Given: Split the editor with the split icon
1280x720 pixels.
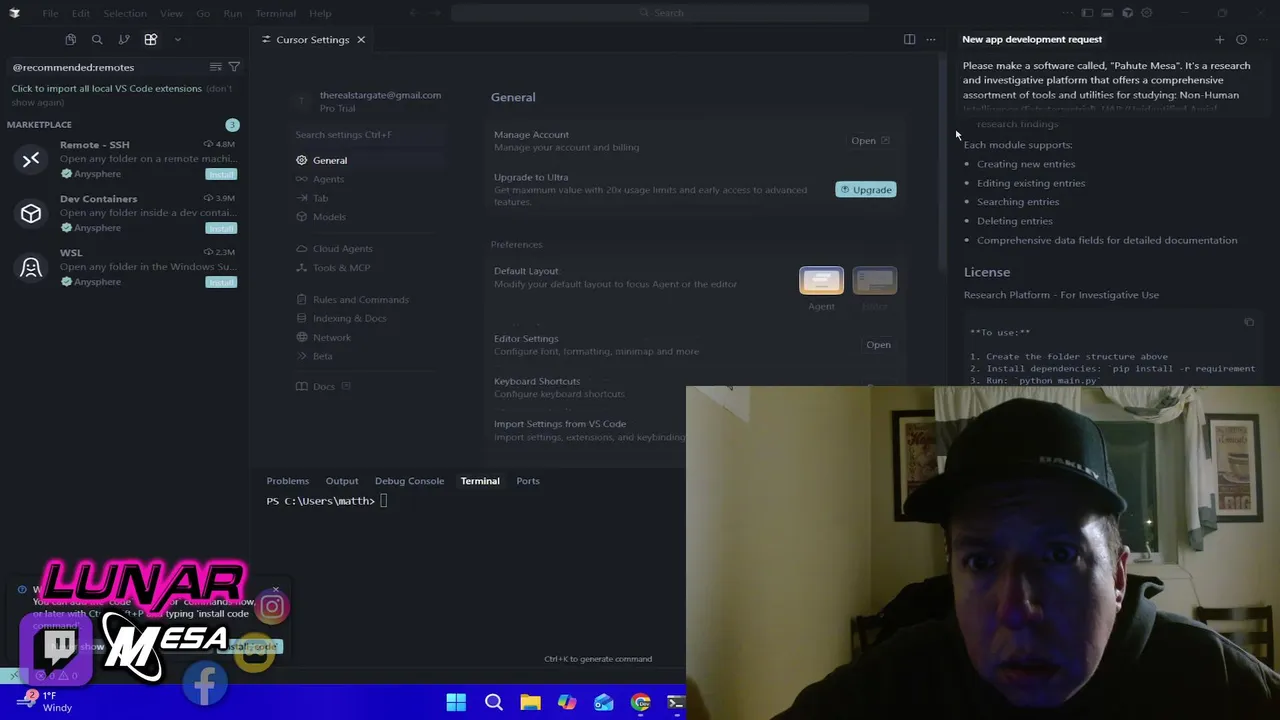Looking at the screenshot, I should click(909, 39).
